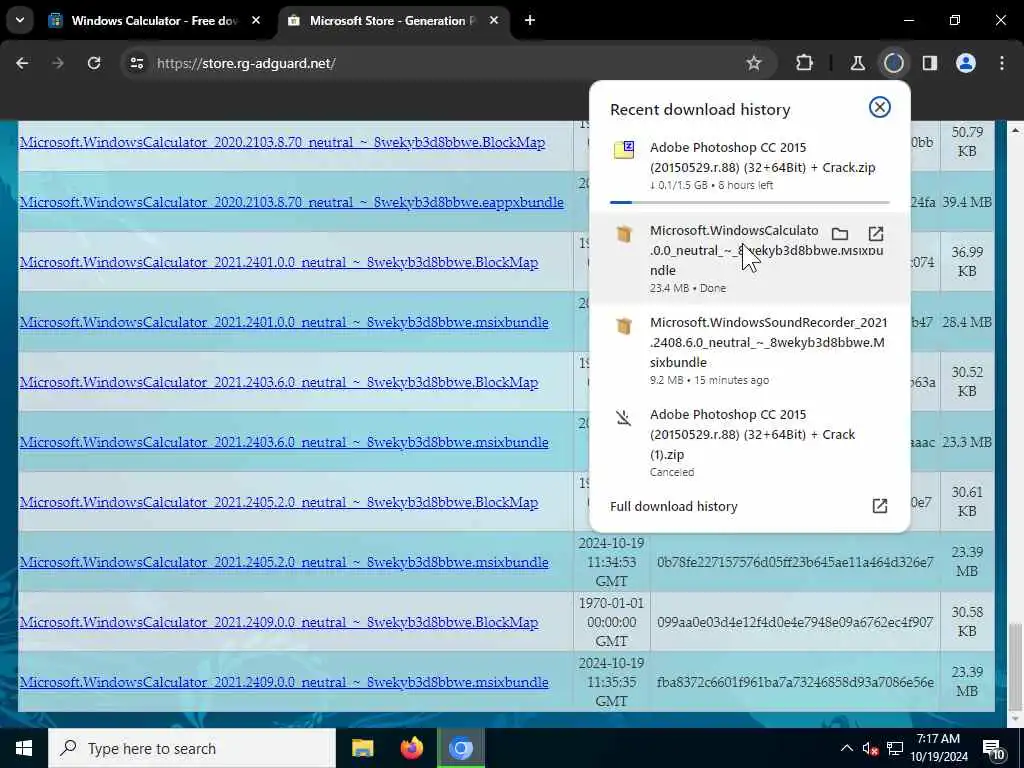Open the Extensions puzzle icon
This screenshot has width=1024, height=768.
click(805, 63)
